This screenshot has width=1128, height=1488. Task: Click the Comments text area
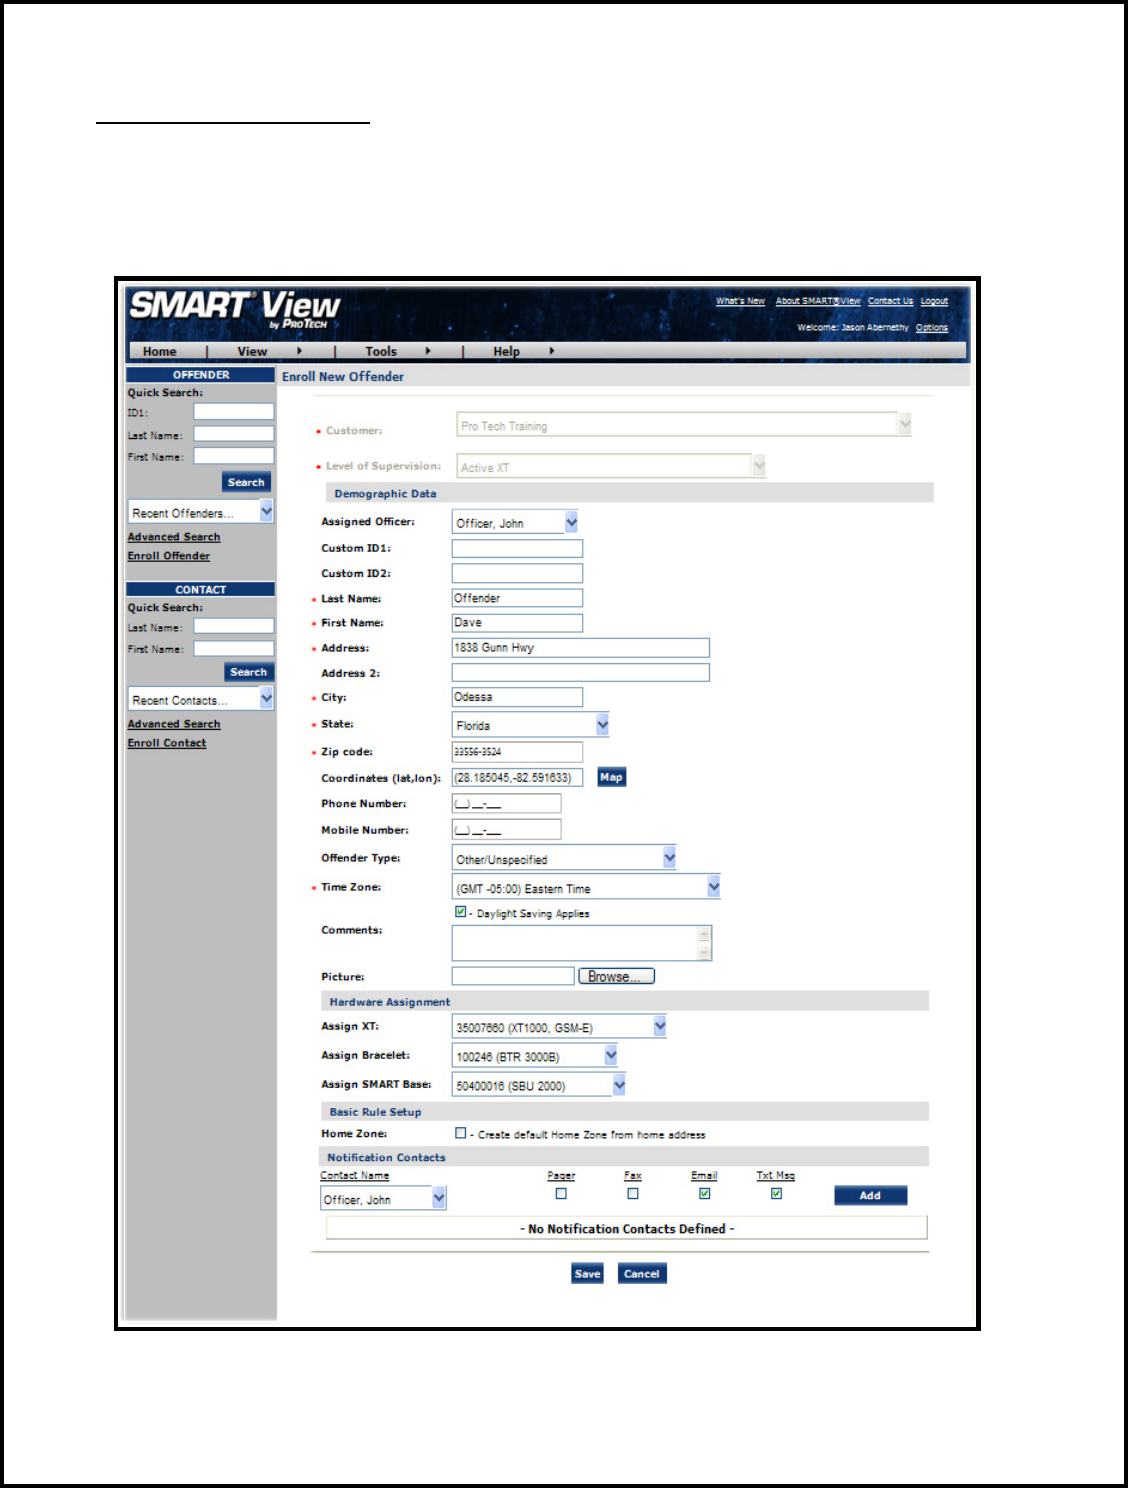(575, 943)
